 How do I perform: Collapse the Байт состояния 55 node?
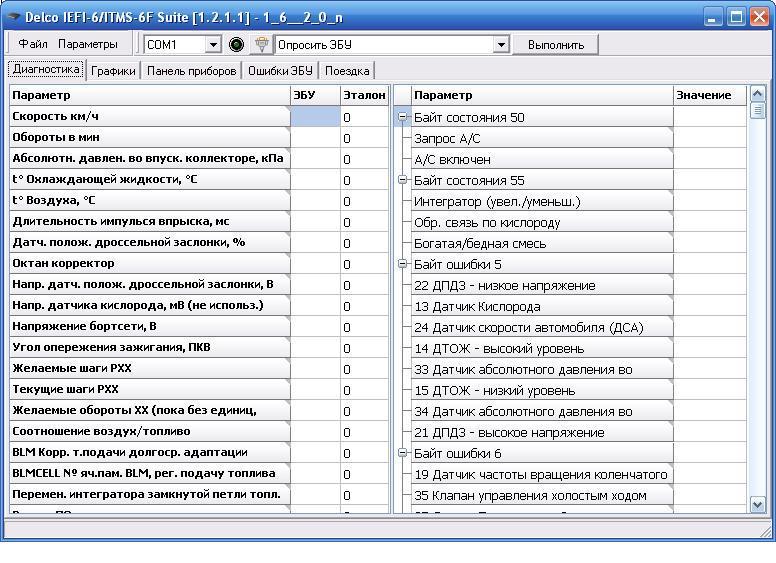(402, 180)
